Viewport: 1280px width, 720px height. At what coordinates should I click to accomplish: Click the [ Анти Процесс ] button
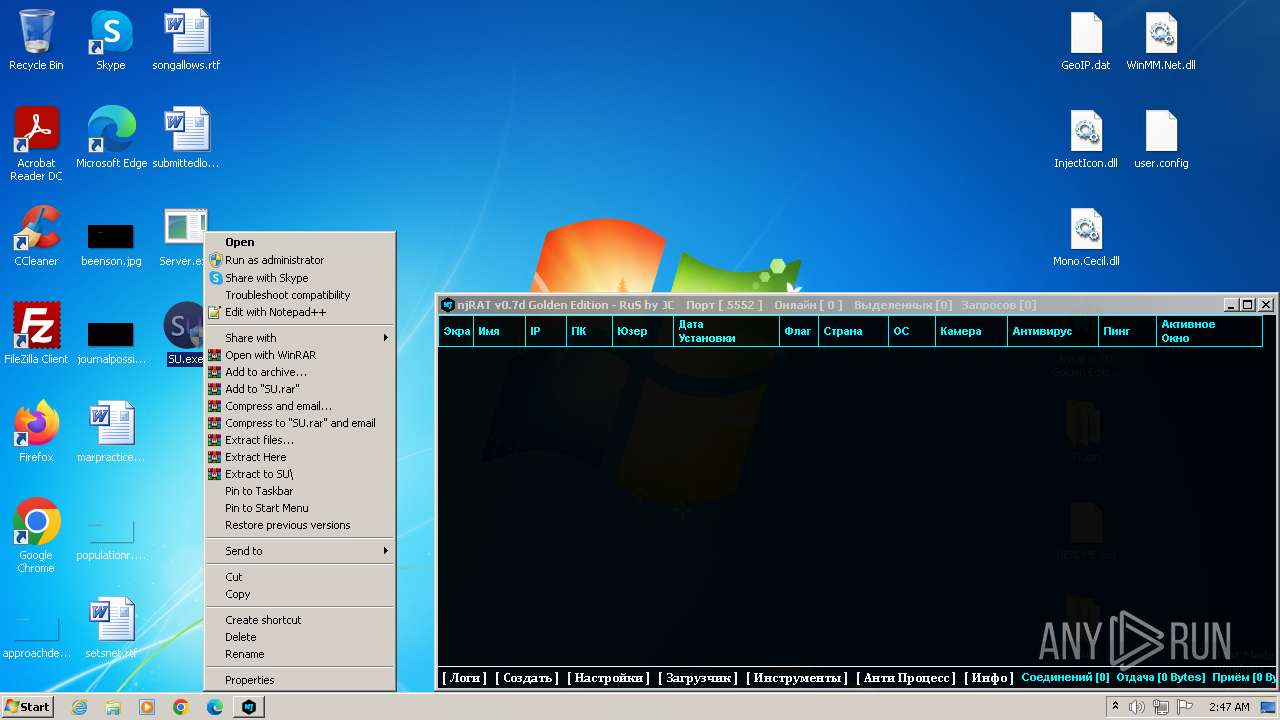(x=906, y=678)
